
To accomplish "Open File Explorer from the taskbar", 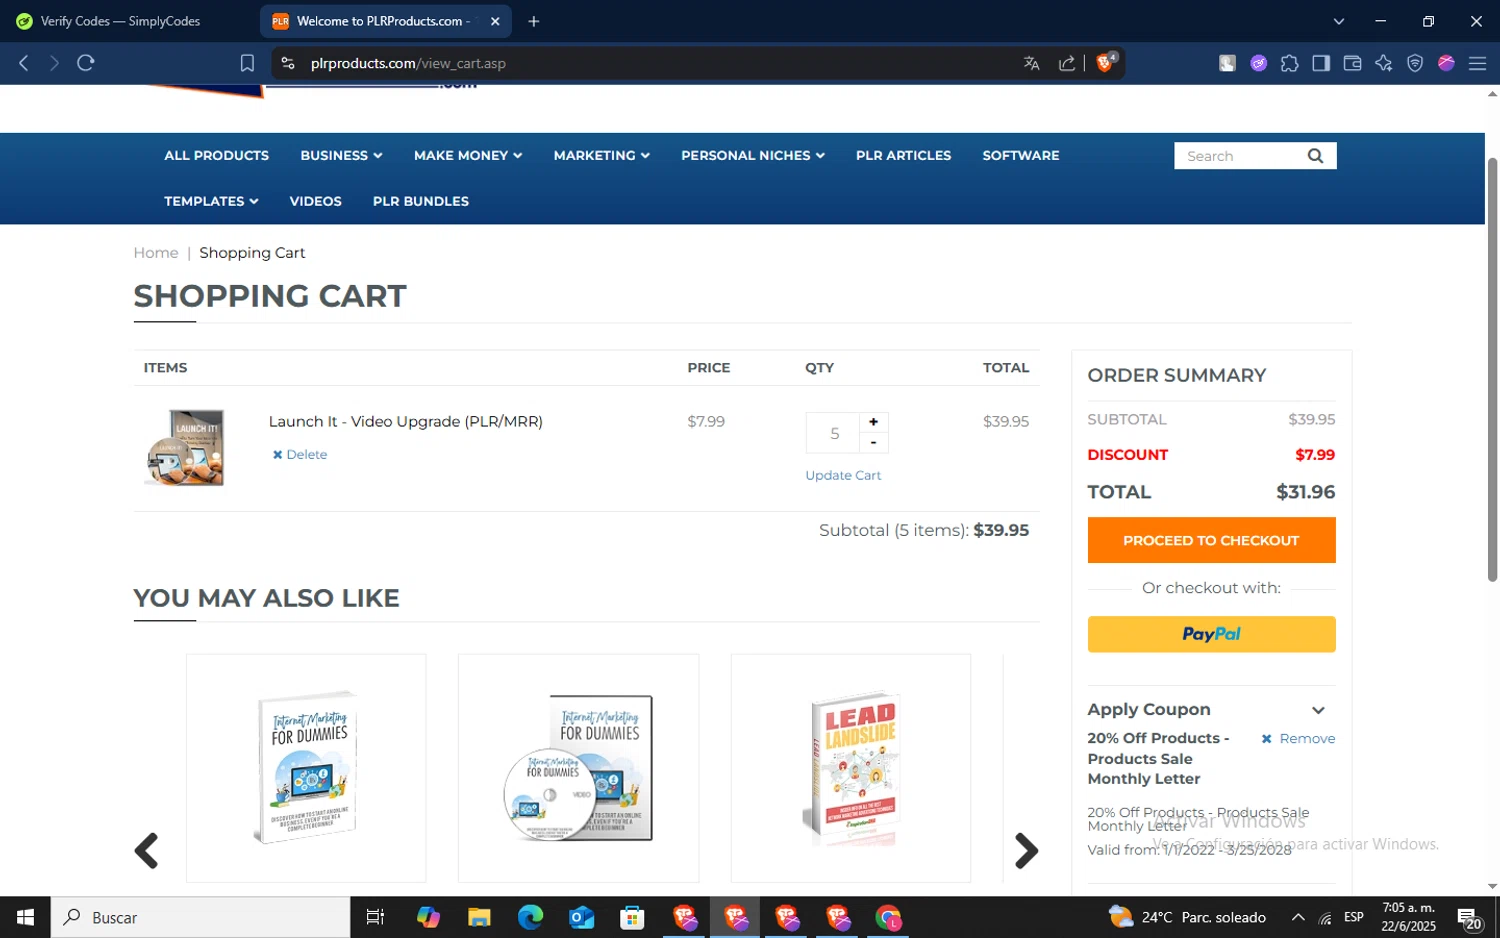I will click(479, 917).
